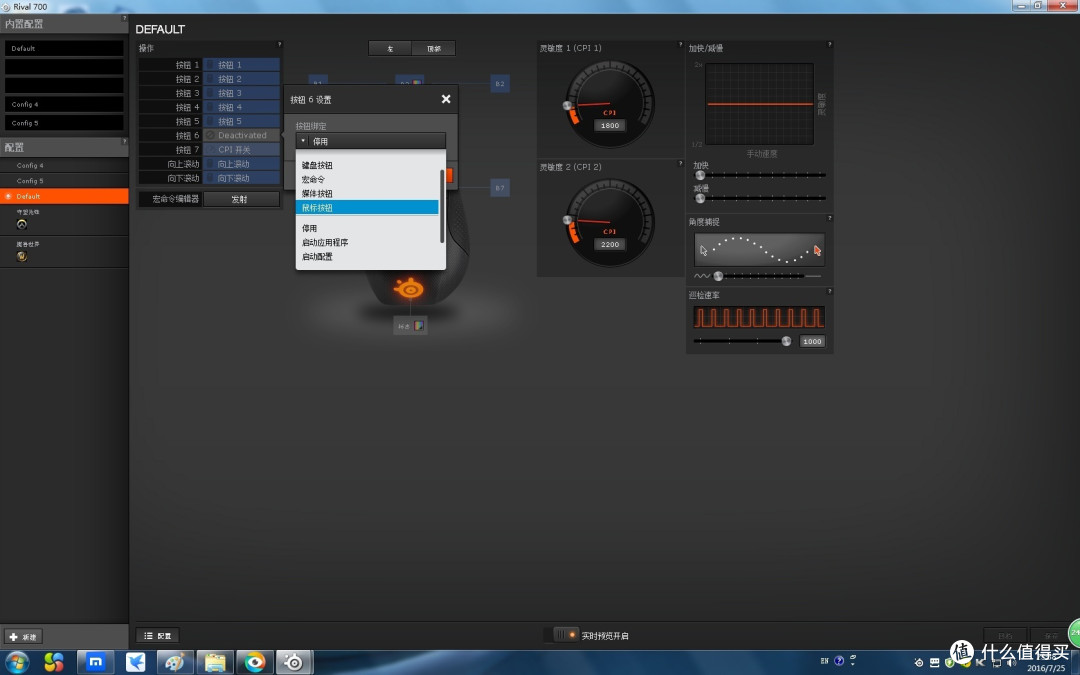1080x675 pixels.
Task: Open the World of Warcraft profile icon
Action: pos(21,256)
